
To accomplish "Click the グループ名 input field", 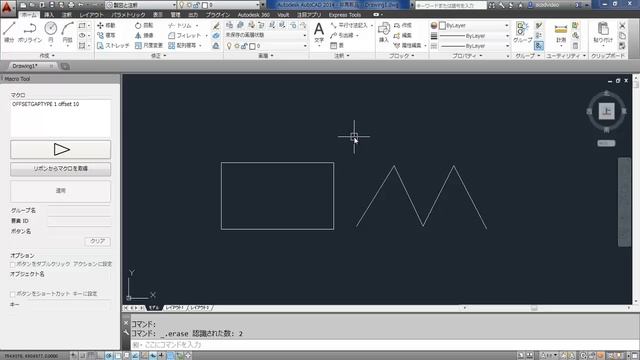I will (x=79, y=211).
